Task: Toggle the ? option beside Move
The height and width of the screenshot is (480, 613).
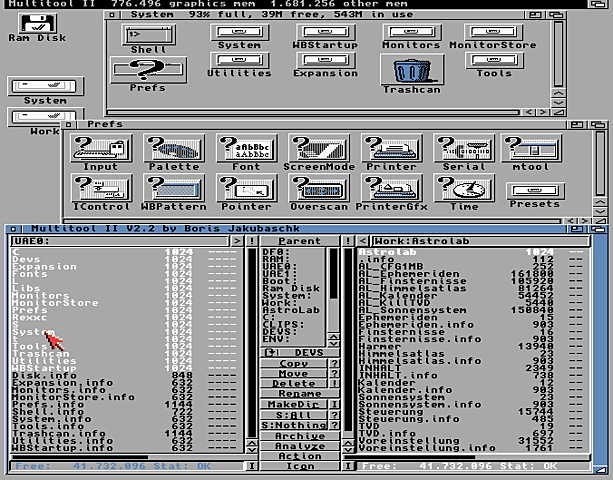Action: (x=334, y=373)
